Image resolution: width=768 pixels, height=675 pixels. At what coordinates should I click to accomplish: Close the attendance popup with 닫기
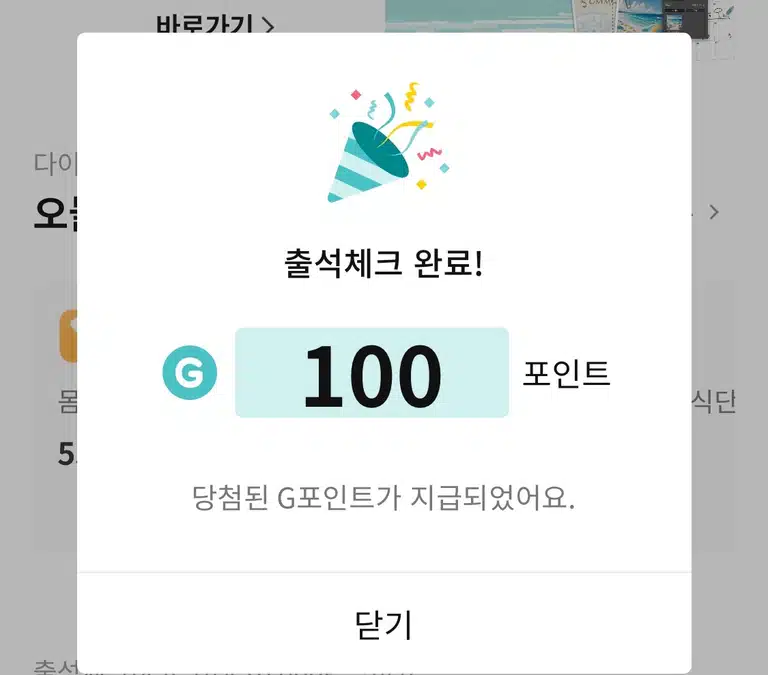pyautogui.click(x=384, y=625)
